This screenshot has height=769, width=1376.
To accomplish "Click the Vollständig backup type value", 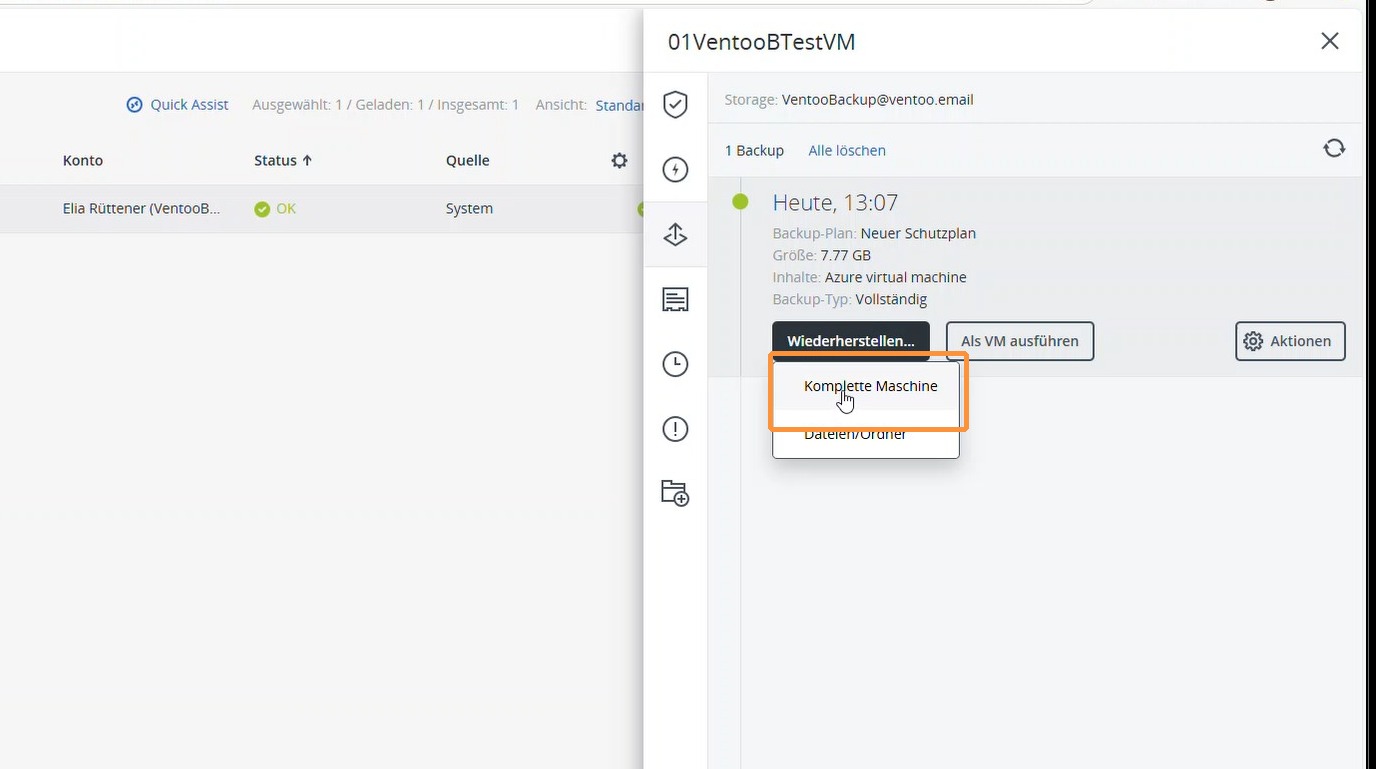I will (891, 299).
